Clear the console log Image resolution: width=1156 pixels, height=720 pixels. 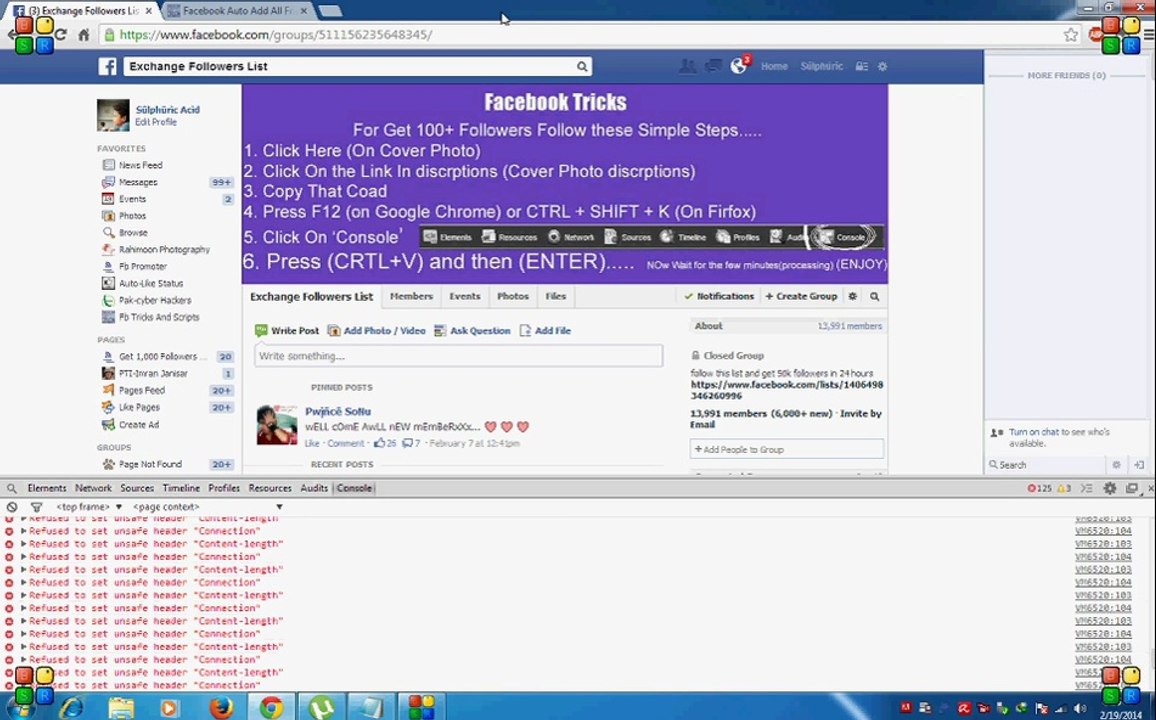tap(12, 507)
